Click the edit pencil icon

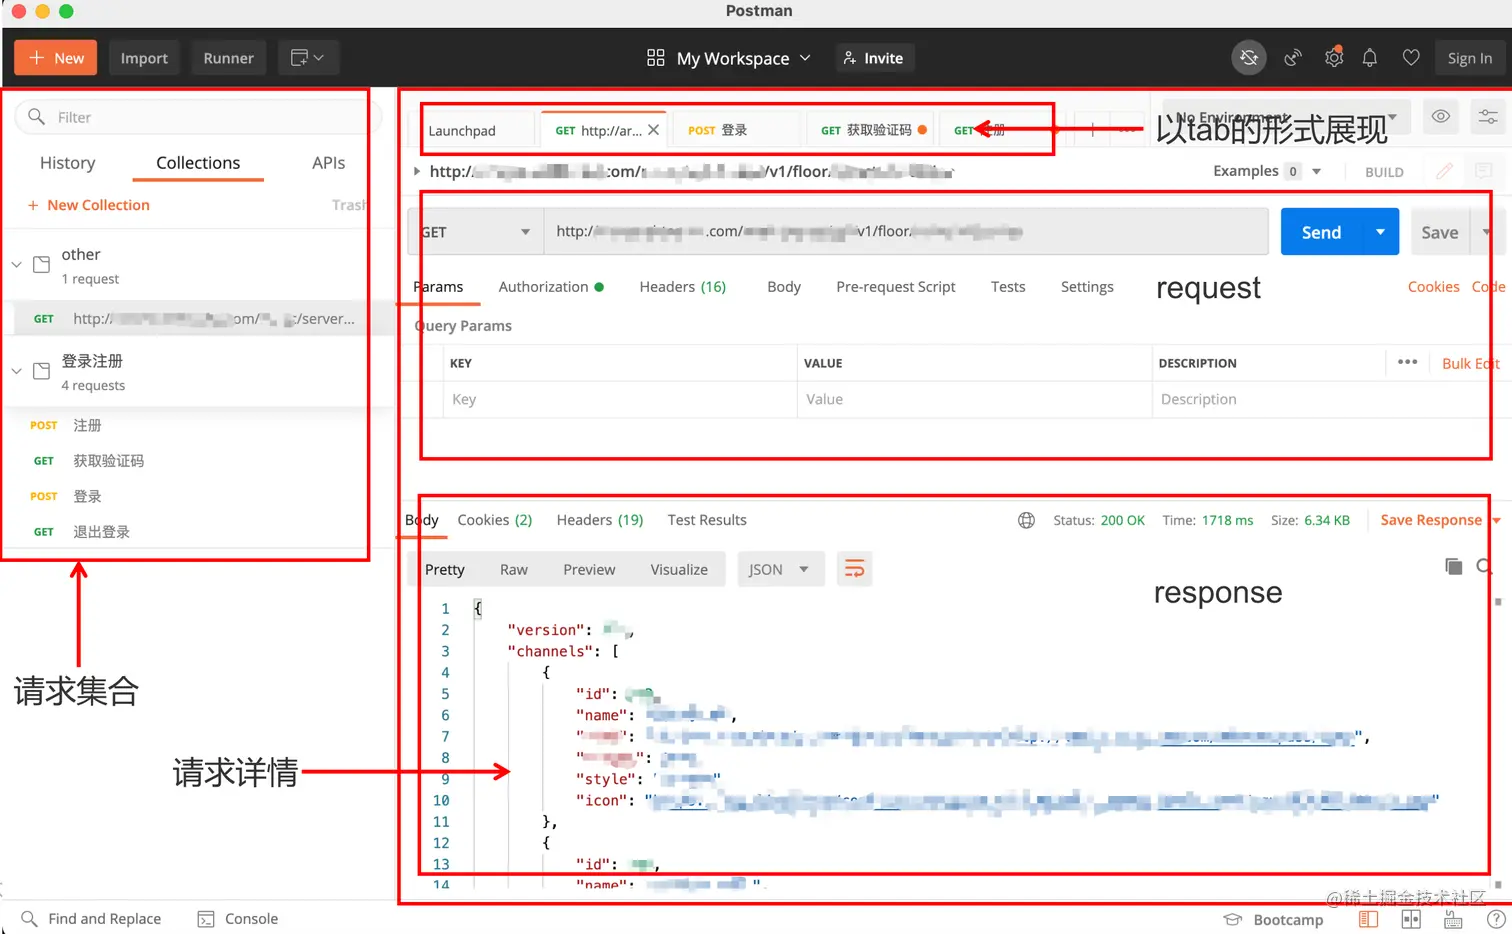click(1444, 171)
